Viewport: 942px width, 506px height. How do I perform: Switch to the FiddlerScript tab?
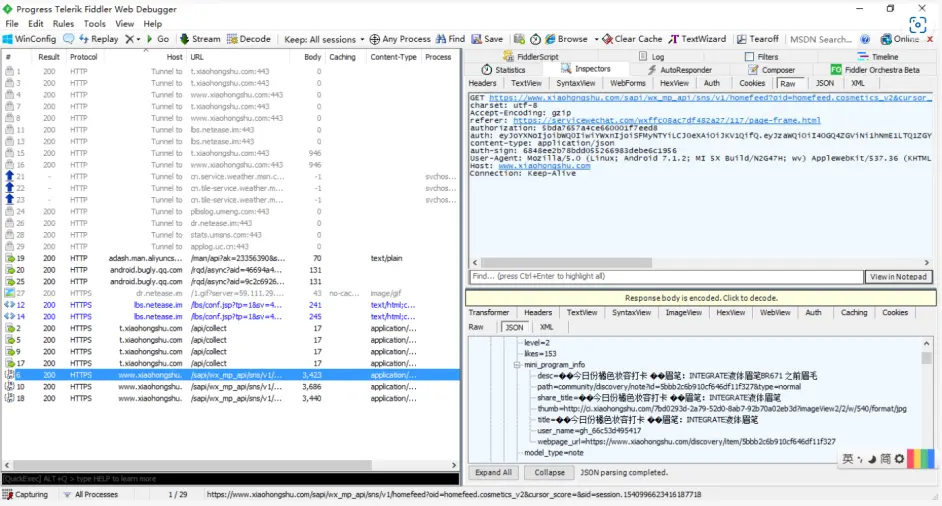point(531,56)
